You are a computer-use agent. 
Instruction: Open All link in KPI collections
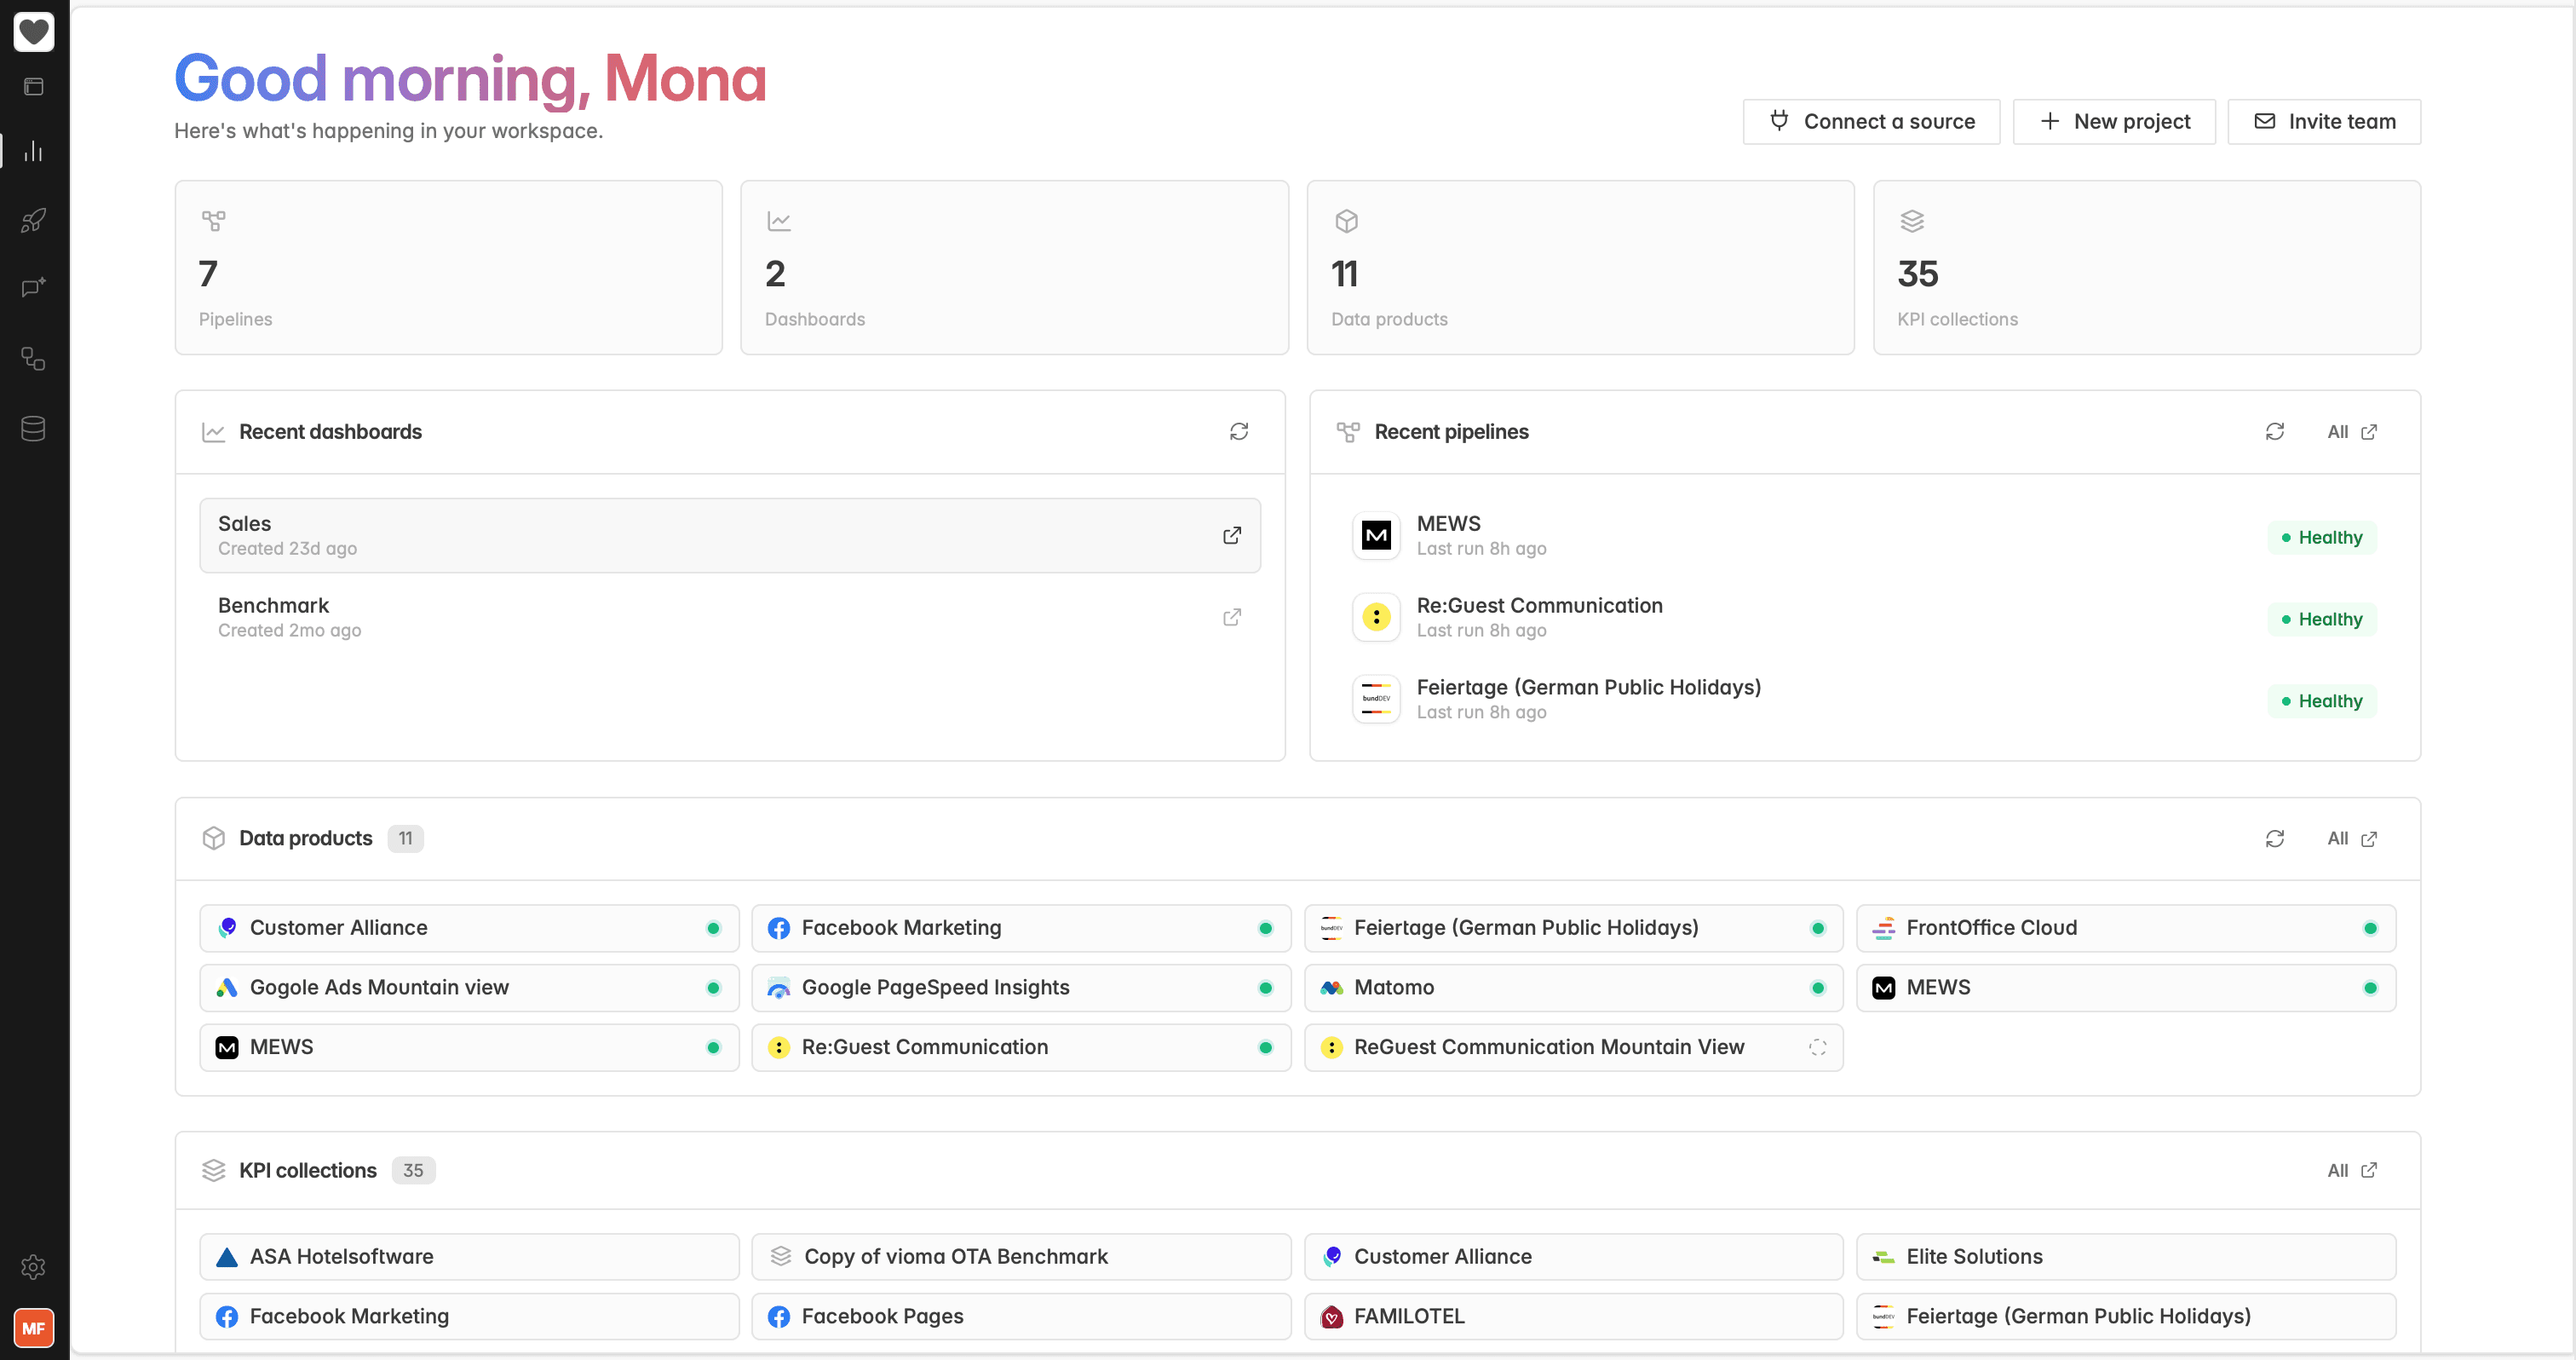coord(2352,1171)
